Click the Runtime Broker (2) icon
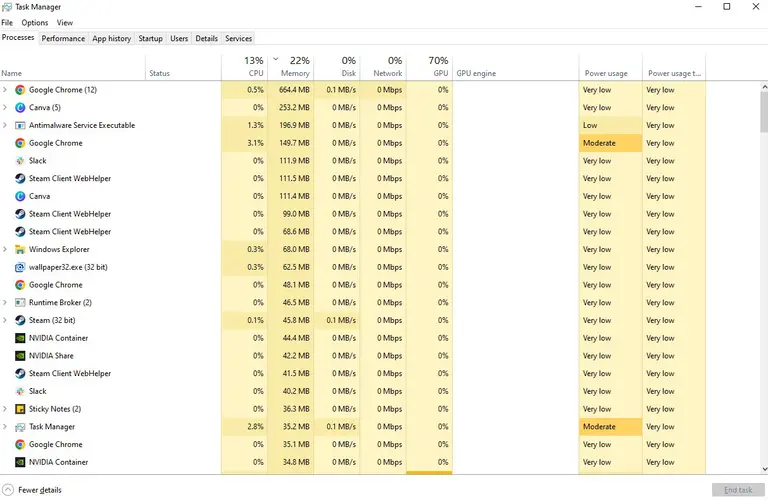 click(20, 303)
